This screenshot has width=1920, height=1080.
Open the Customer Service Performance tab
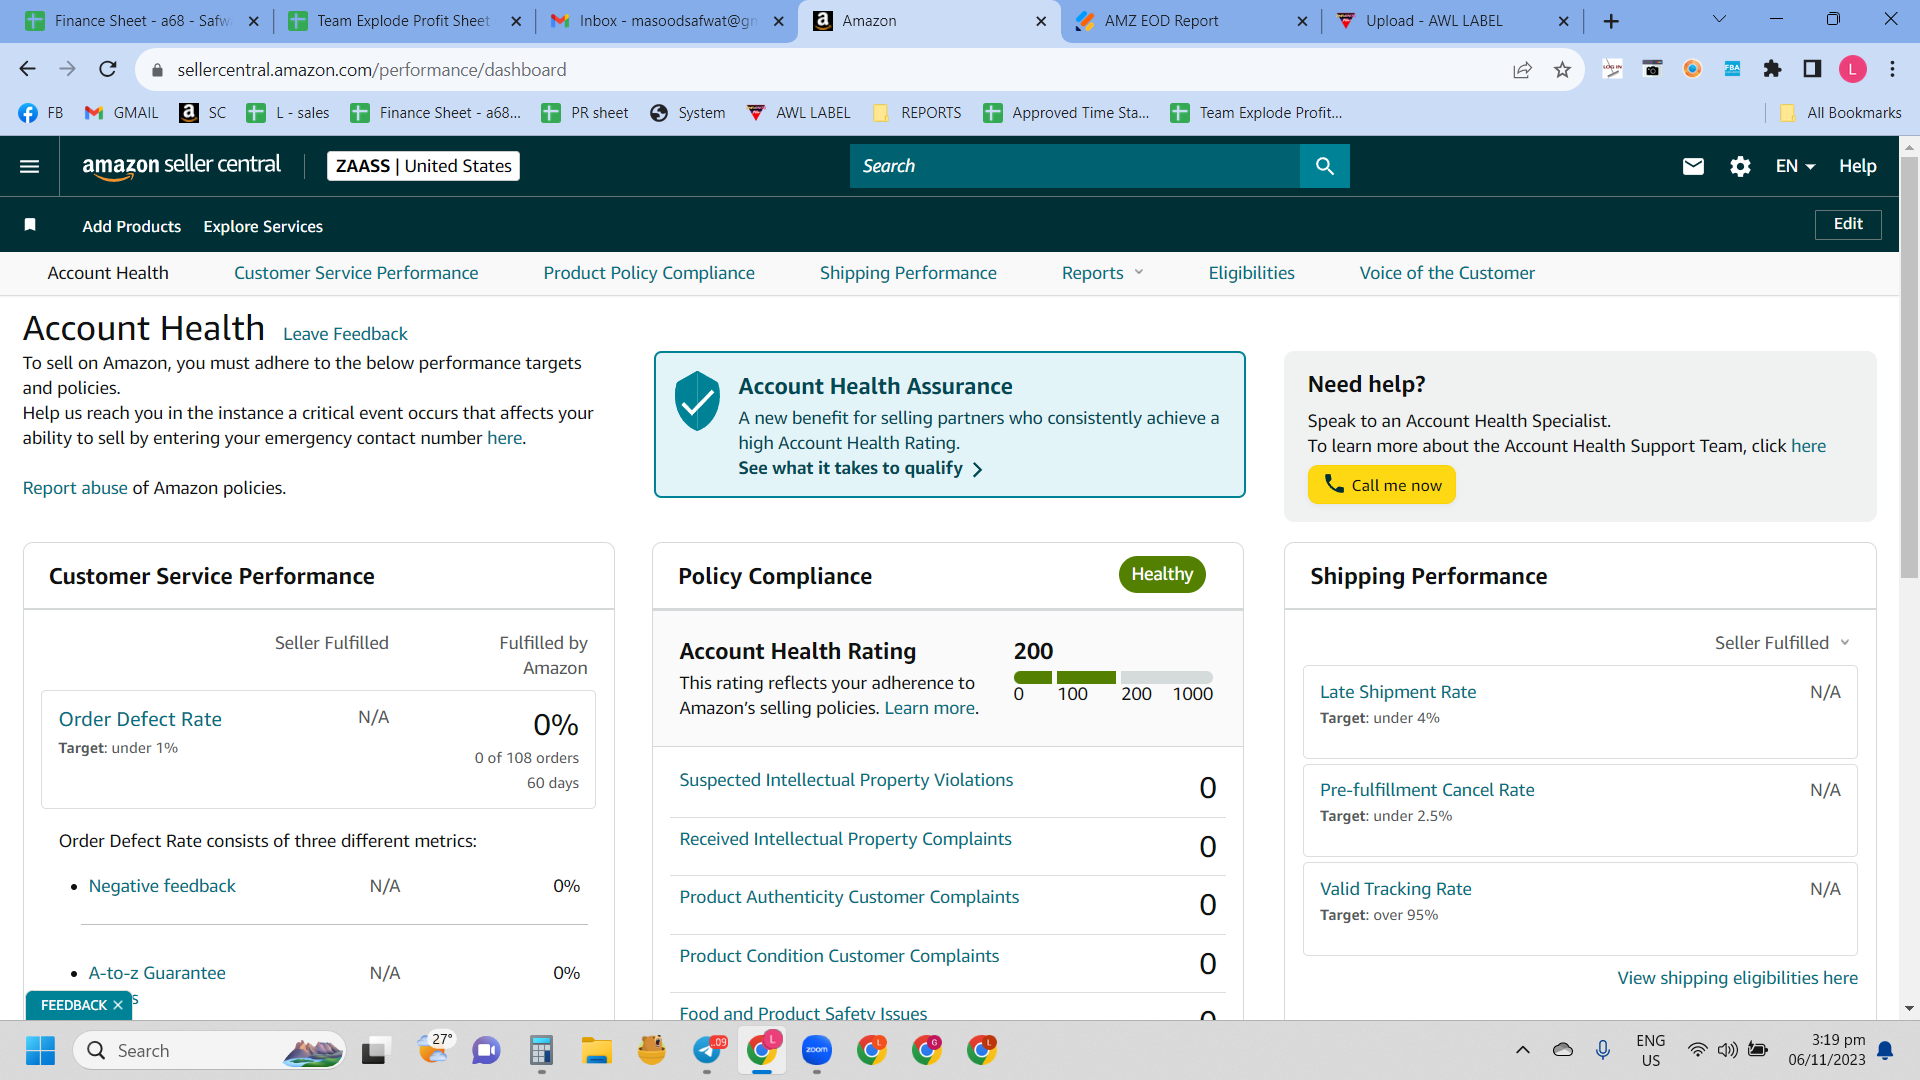356,273
